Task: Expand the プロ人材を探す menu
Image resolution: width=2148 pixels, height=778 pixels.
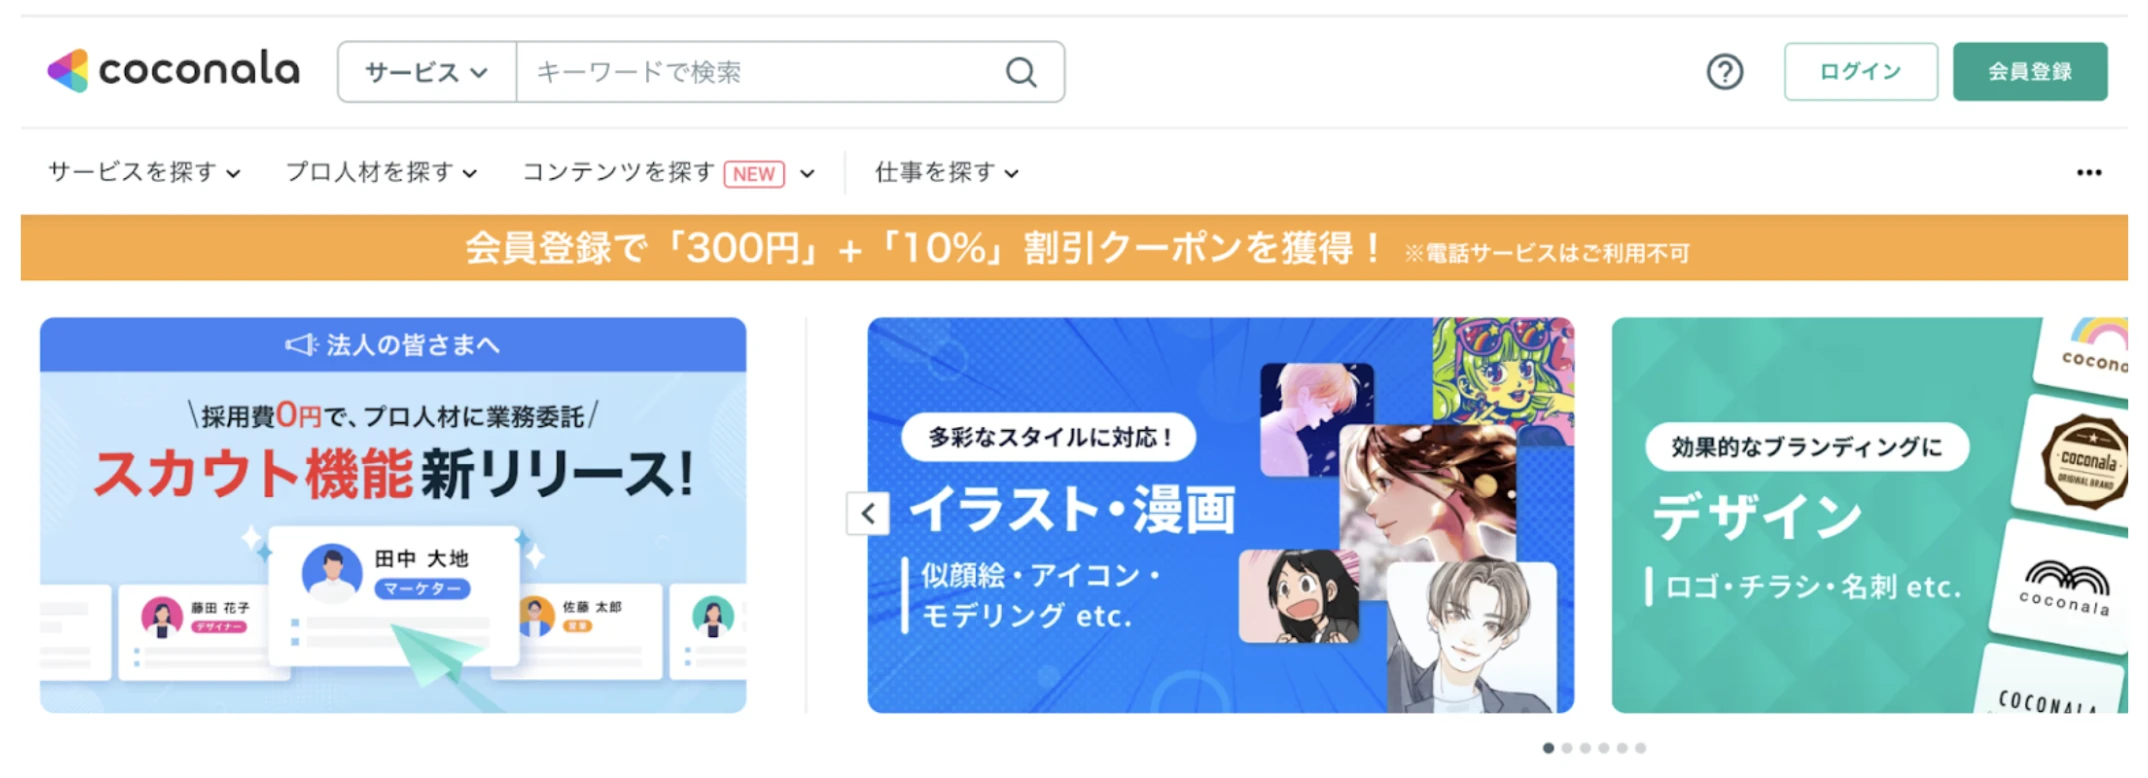Action: [x=382, y=172]
